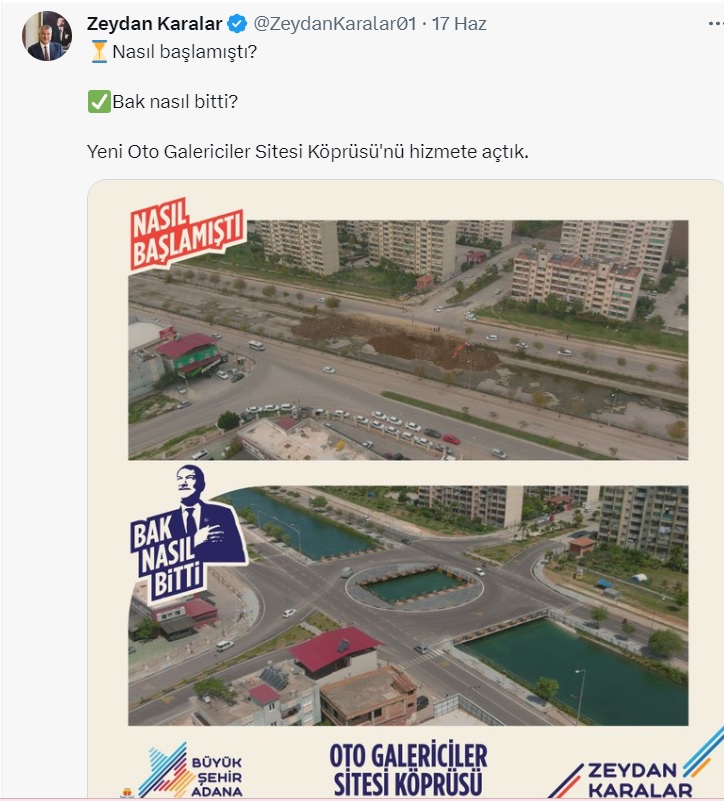Select the 'Yeni Oto Galericiler Sitesi Köprüsü'nü' sentence
The height and width of the screenshot is (801, 724).
[308, 152]
